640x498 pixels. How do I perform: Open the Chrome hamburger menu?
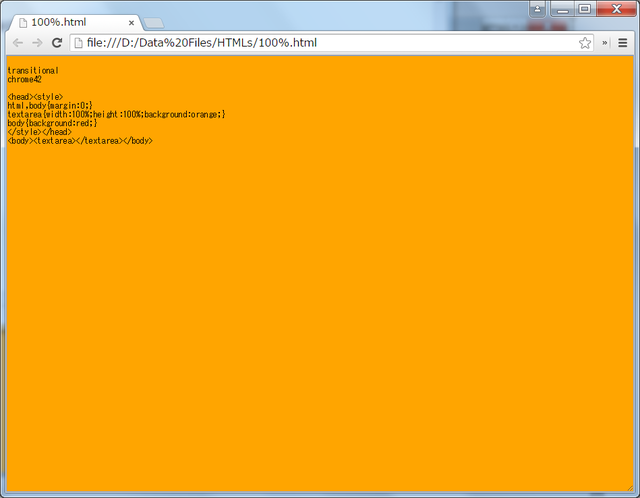tap(622, 43)
